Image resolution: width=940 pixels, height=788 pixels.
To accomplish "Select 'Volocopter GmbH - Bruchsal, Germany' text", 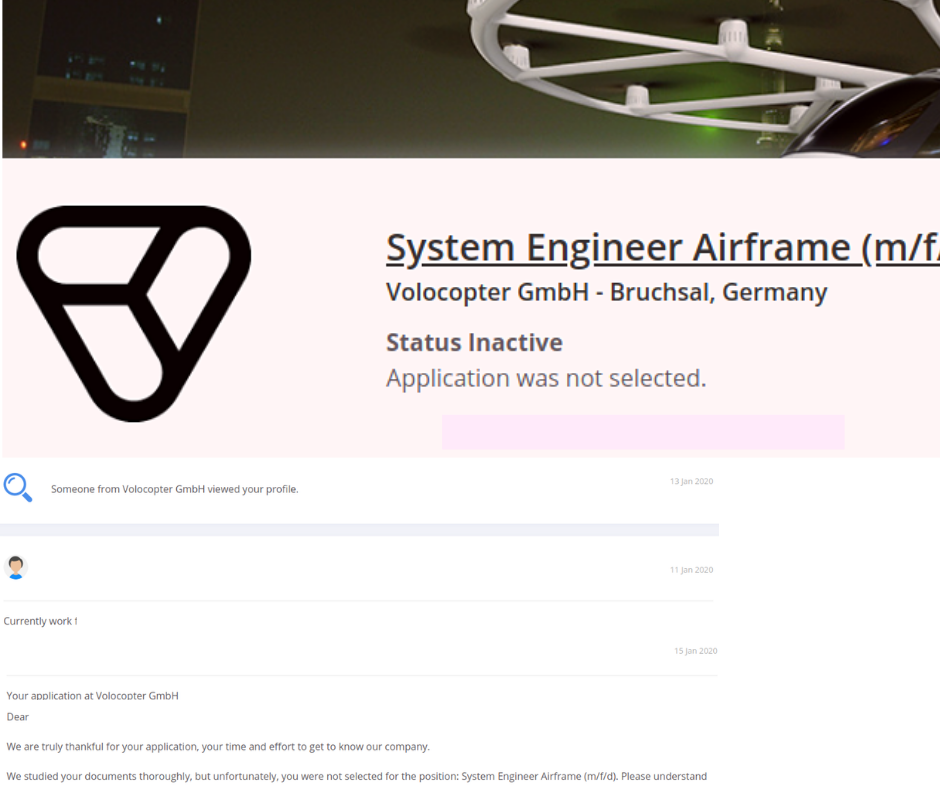I will pos(607,293).
